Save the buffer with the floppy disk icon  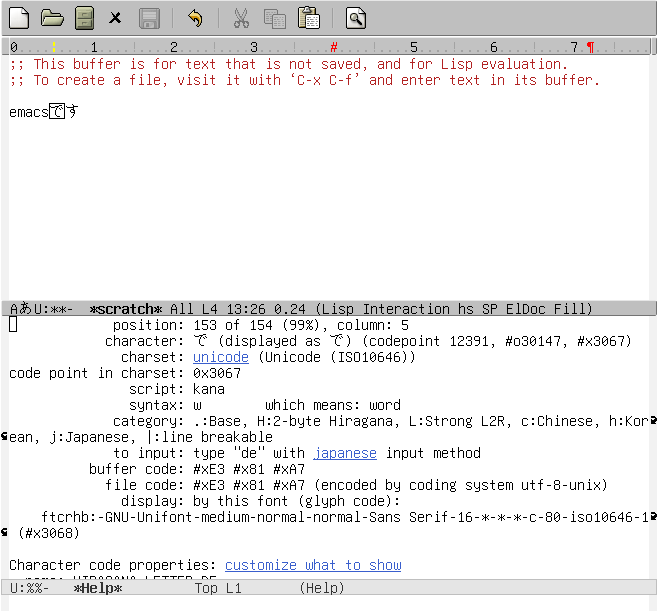point(149,18)
